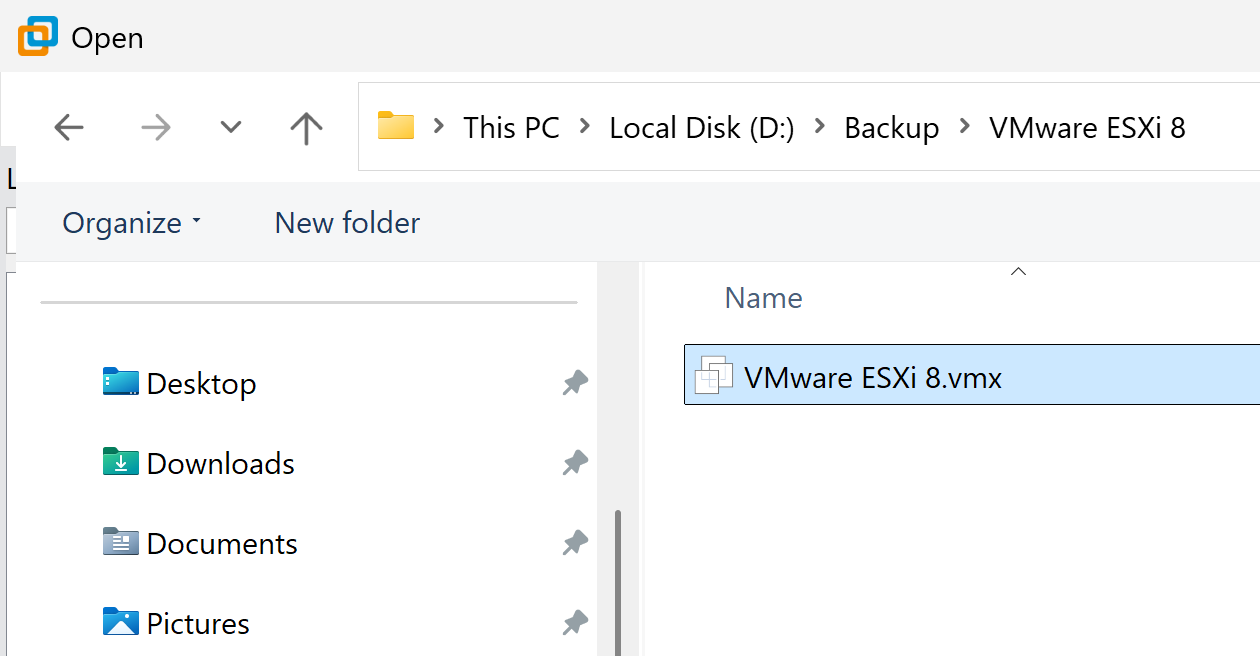Expand the chevron between Backup and VMware ESXi 8

(x=964, y=127)
